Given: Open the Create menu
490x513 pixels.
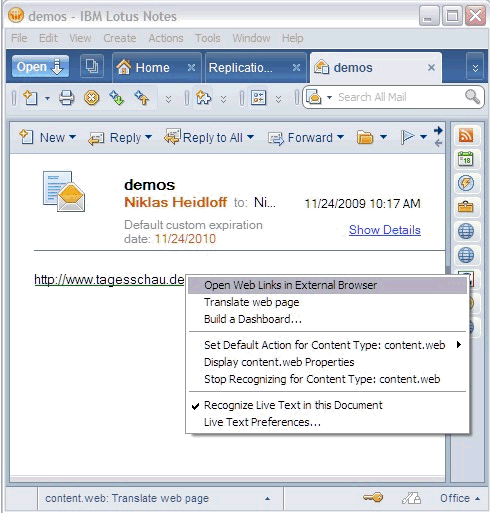Looking at the screenshot, I should [120, 38].
